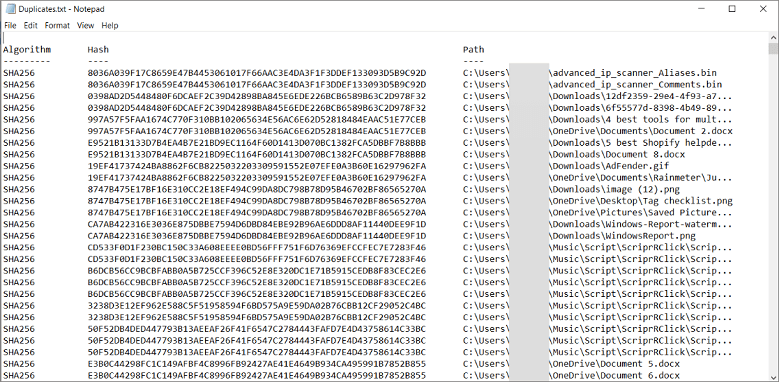The image size is (779, 382).
Task: Click the Algorithm column header text
Action: [x=27, y=50]
